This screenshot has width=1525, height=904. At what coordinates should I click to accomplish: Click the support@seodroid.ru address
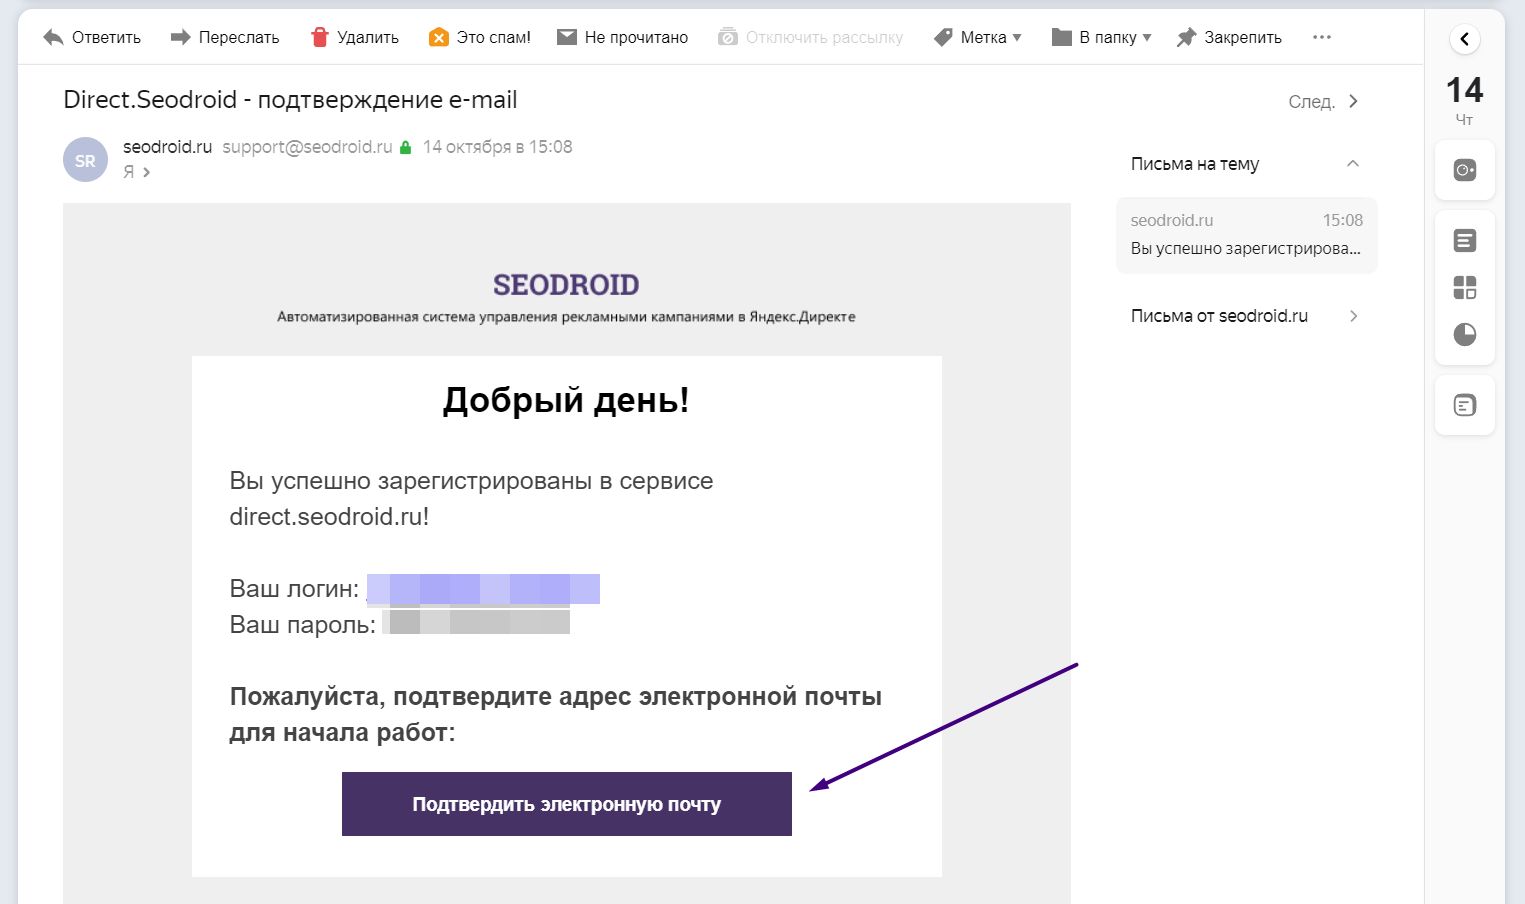pos(307,147)
